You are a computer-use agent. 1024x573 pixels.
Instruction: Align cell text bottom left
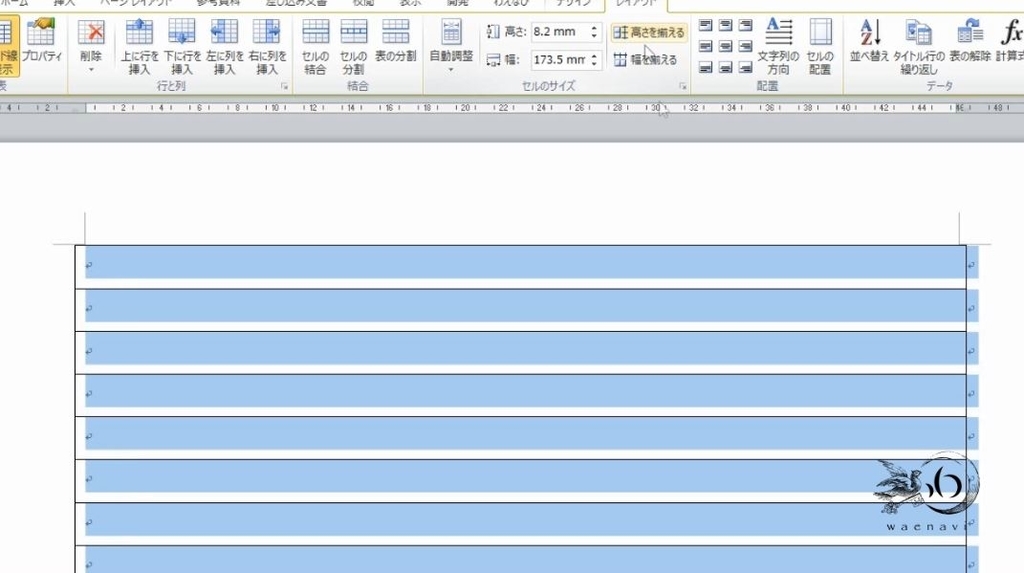pos(705,67)
